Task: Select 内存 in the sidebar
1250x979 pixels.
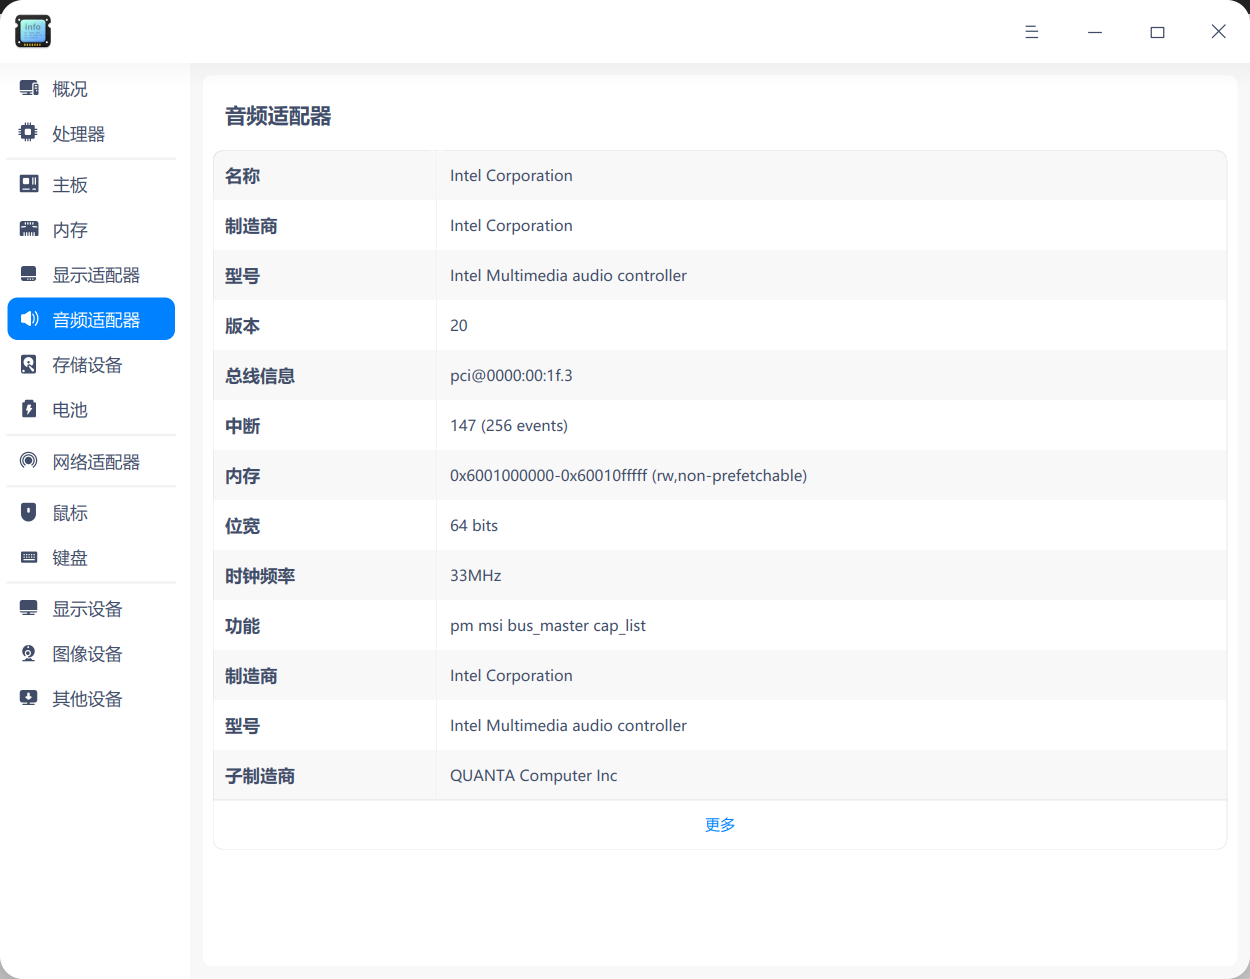Action: (91, 230)
